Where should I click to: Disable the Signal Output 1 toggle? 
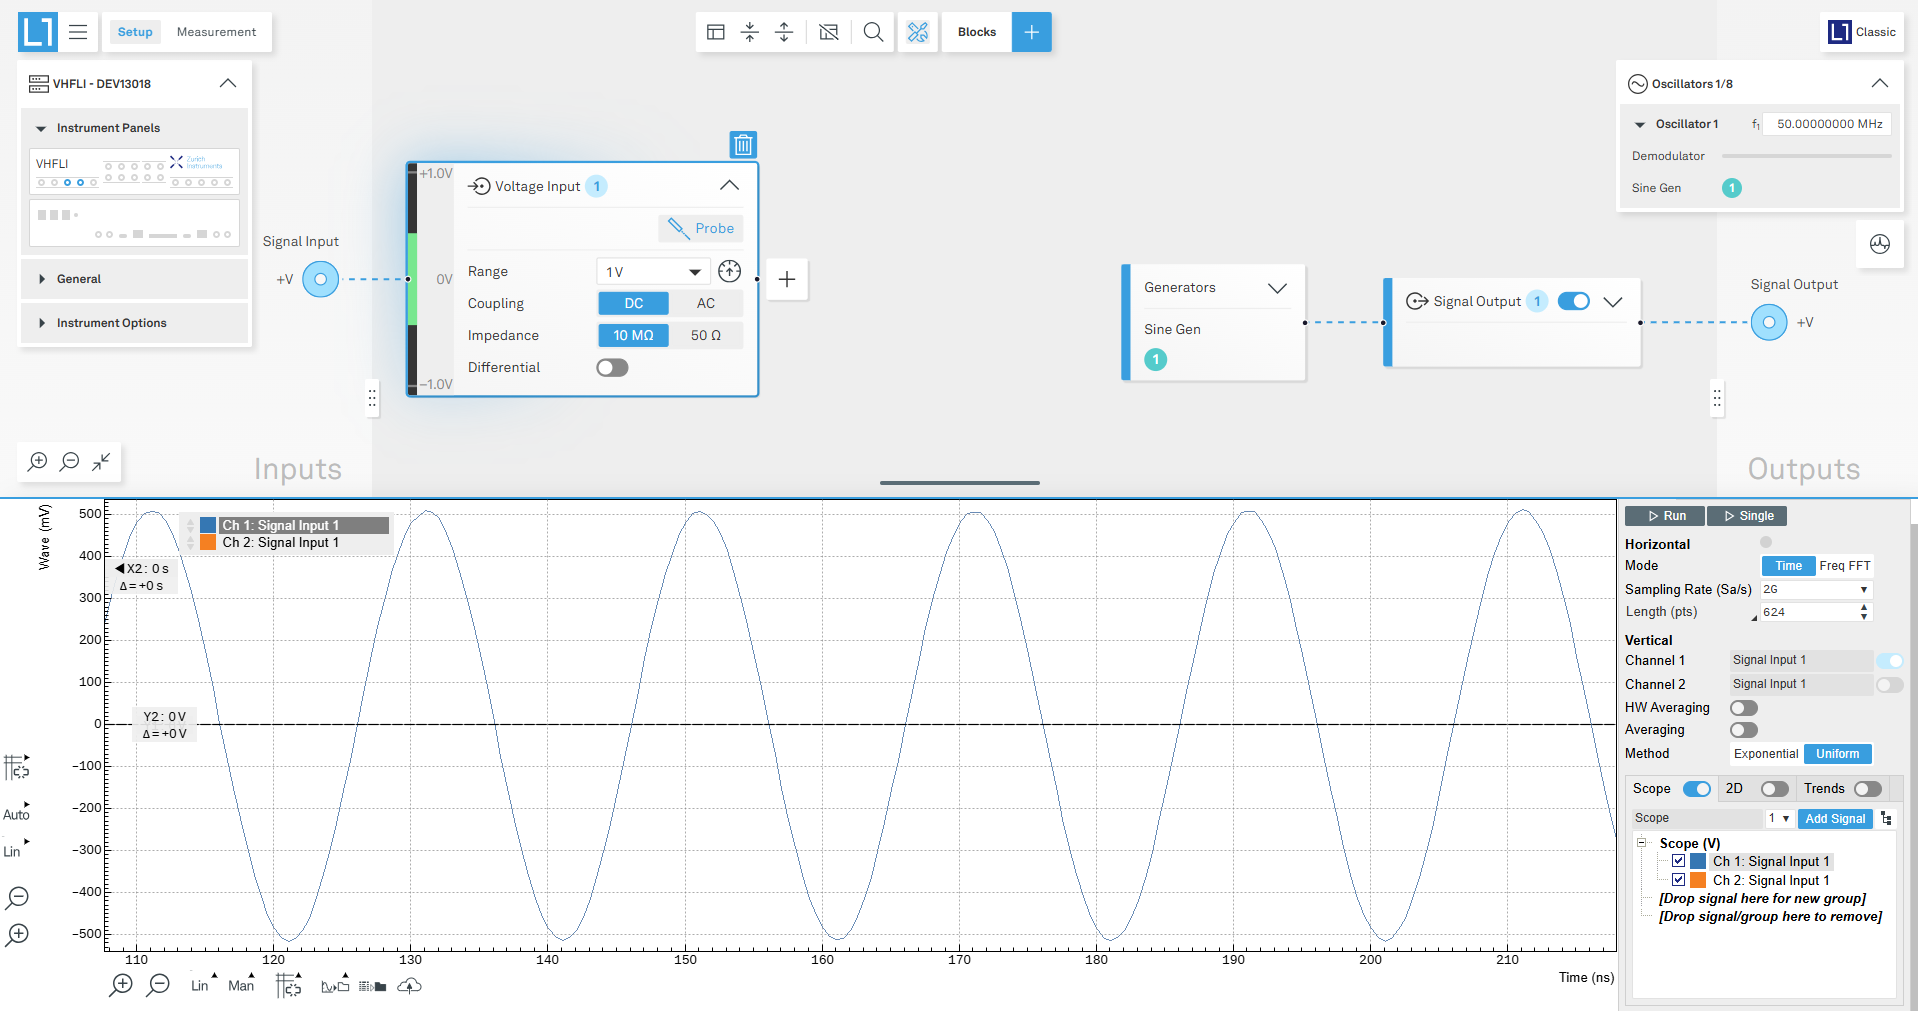click(x=1573, y=301)
